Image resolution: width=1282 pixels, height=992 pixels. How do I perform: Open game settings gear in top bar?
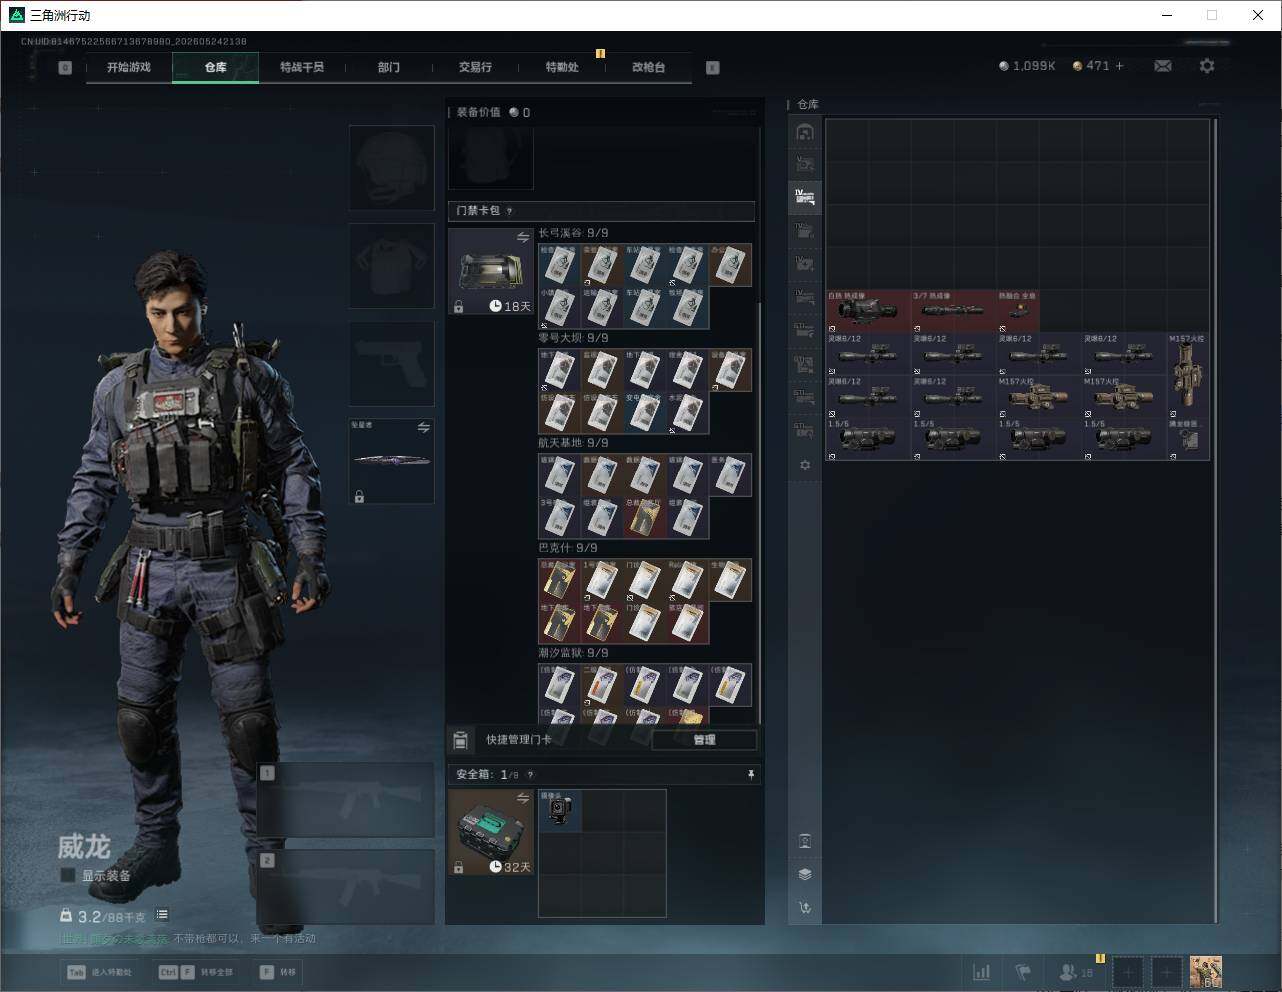[1207, 66]
